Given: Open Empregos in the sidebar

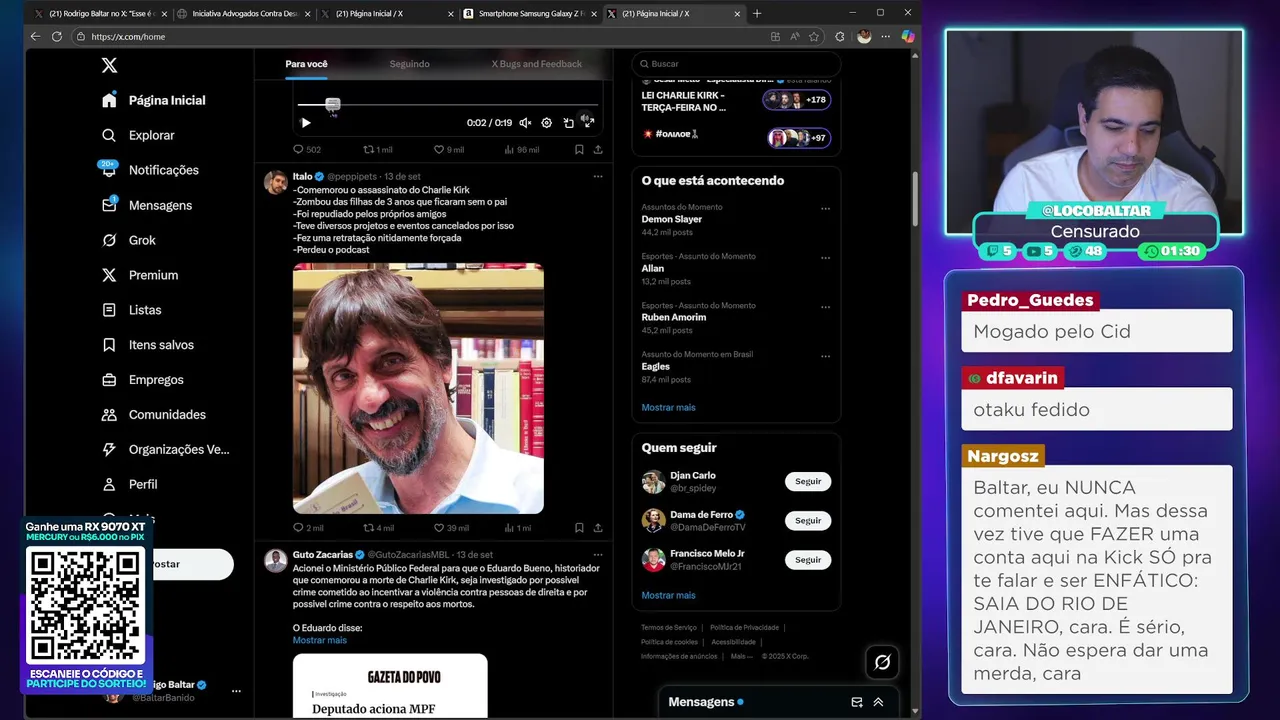Looking at the screenshot, I should [x=142, y=380].
